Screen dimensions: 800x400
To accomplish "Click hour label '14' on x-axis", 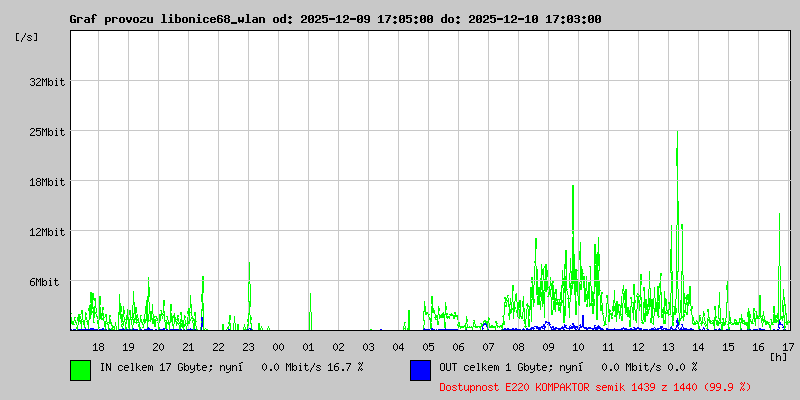I will tap(698, 347).
